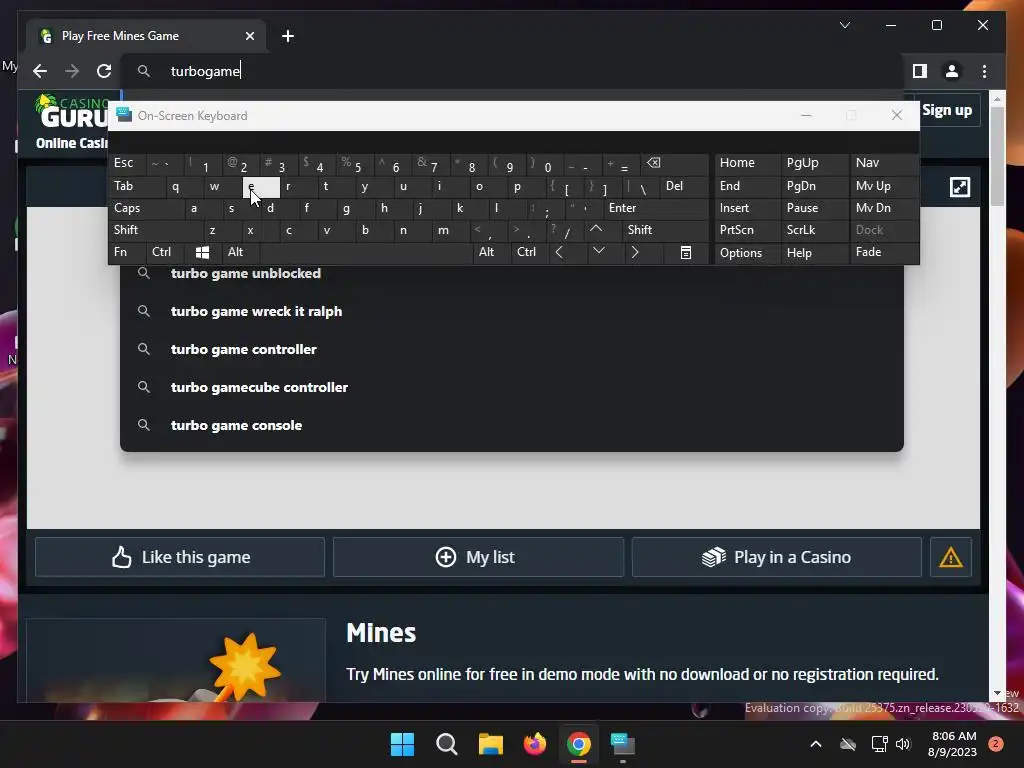
Task: Click the My list button
Action: [478, 557]
